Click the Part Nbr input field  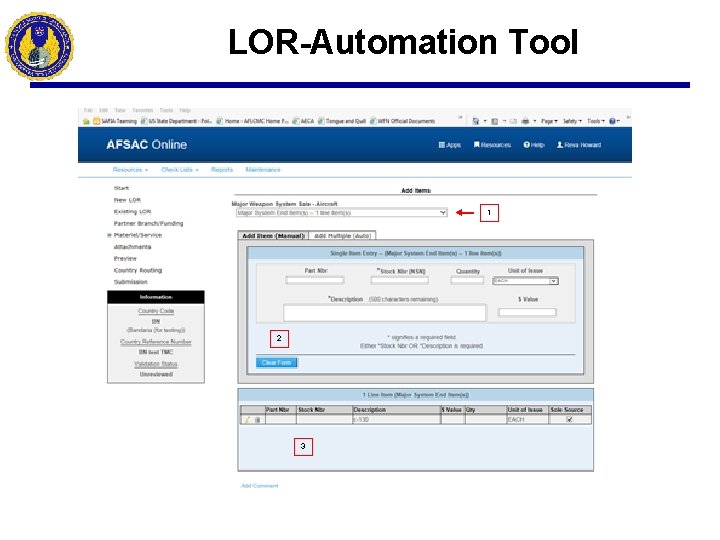click(x=315, y=280)
